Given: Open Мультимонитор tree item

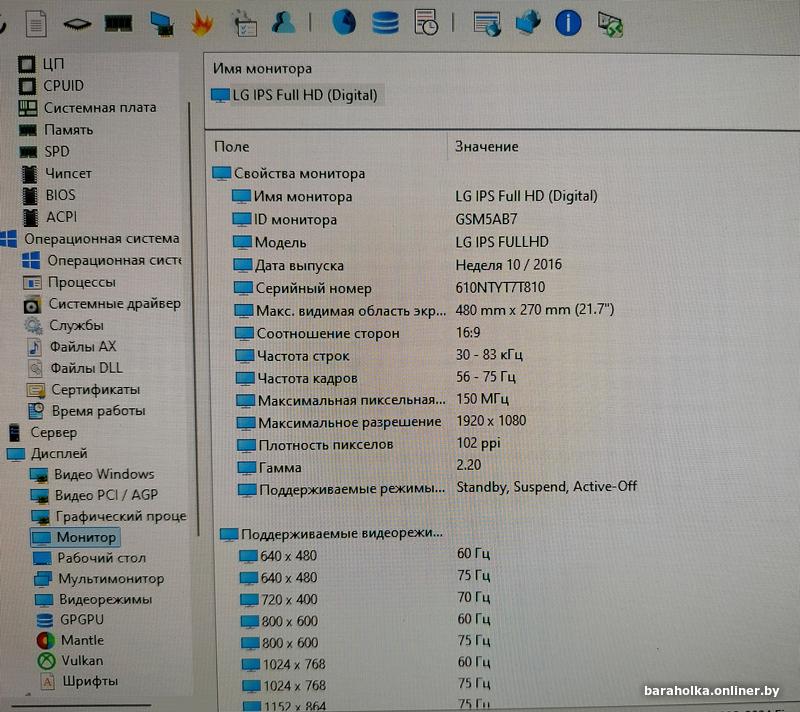Looking at the screenshot, I should click(x=99, y=579).
